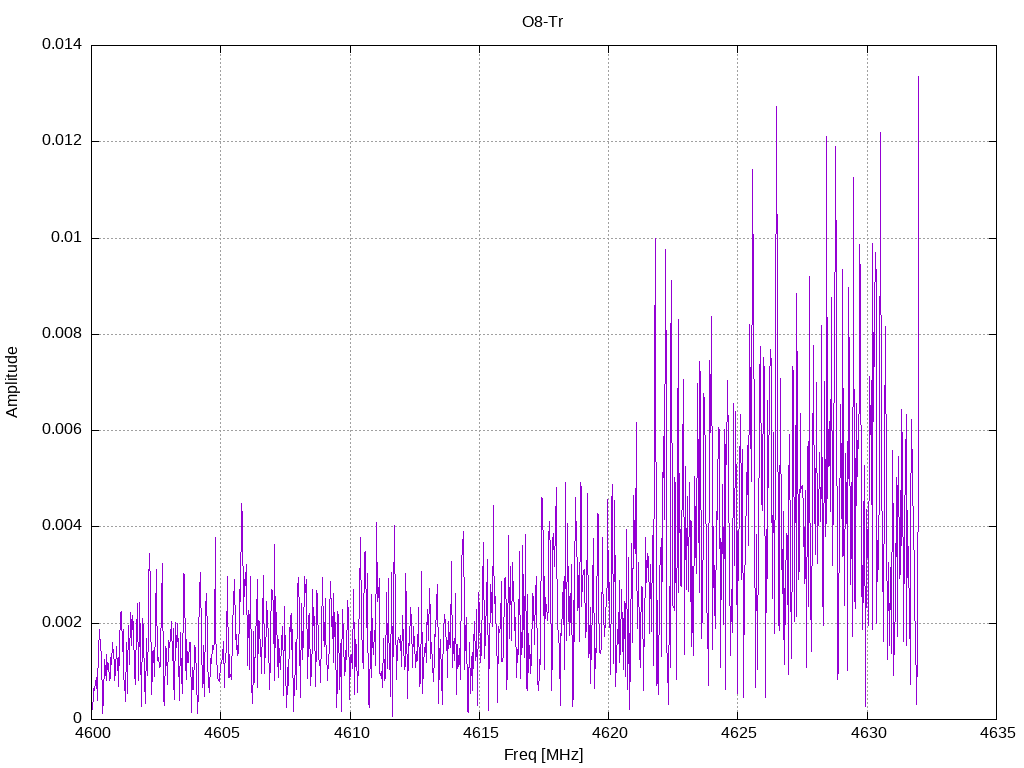Click the 4620 x-axis tick label
The width and height of the screenshot is (1024, 768).
tap(610, 733)
